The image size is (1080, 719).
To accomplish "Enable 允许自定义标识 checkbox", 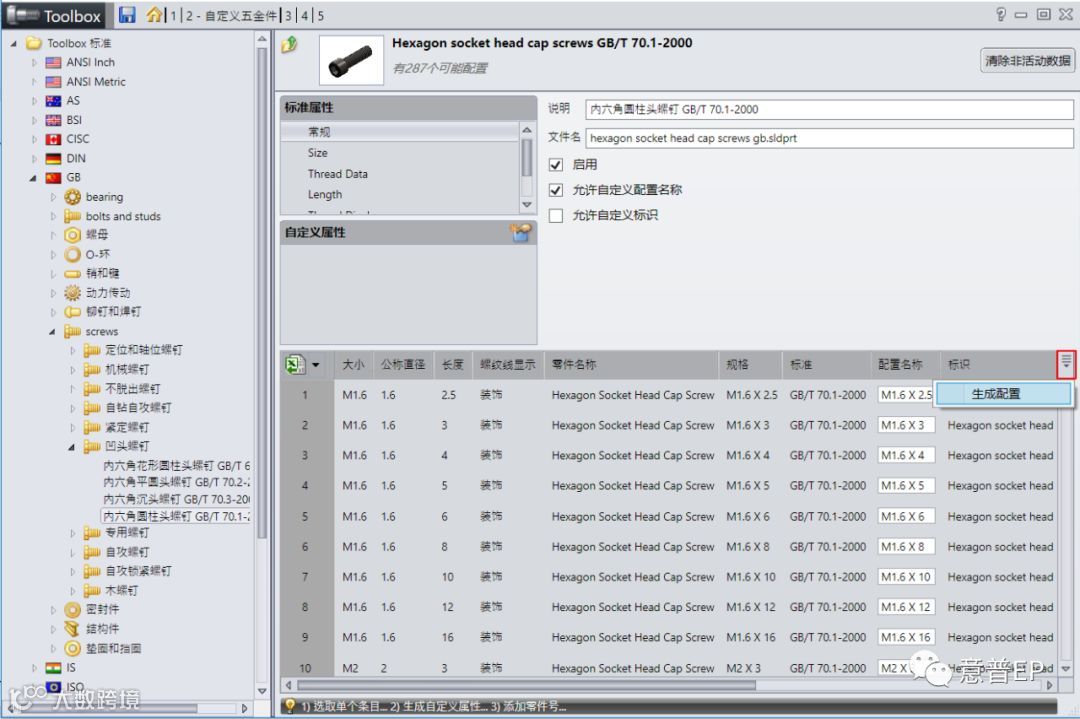I will (556, 216).
